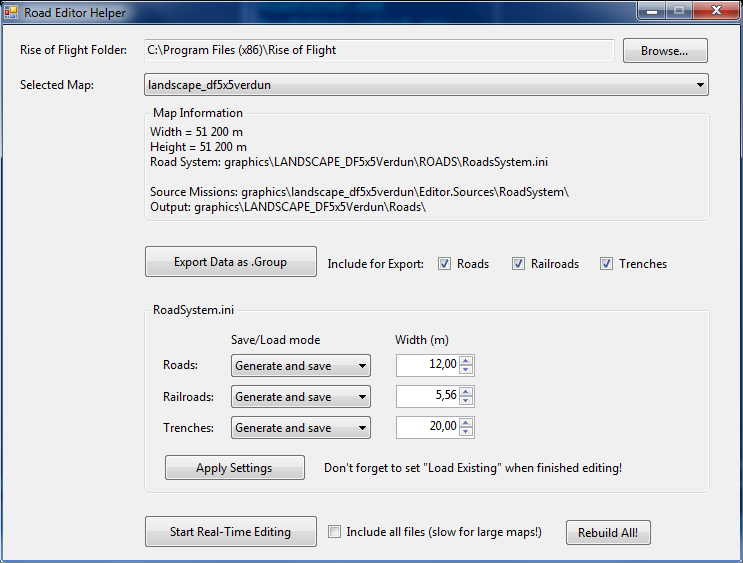
Task: Open the Roads Save/Load mode dropdown
Action: click(301, 366)
